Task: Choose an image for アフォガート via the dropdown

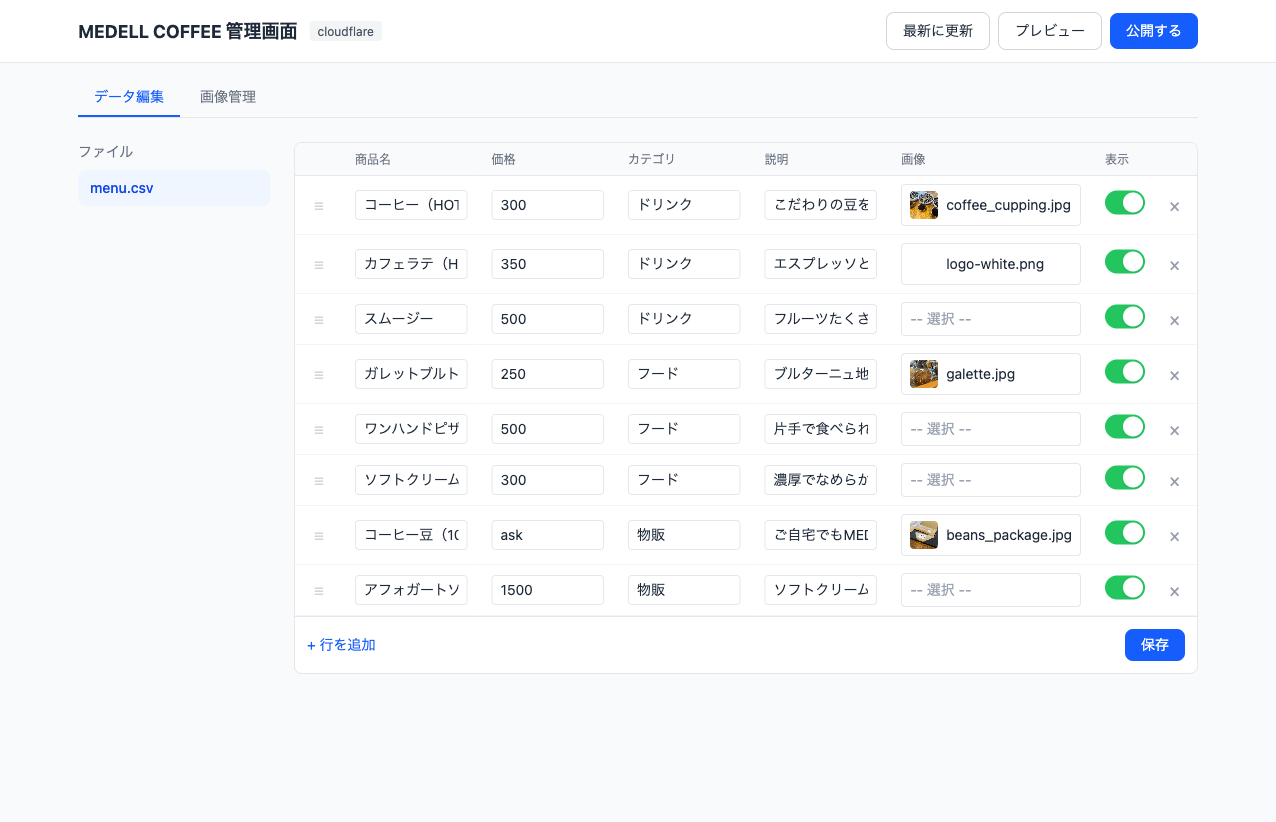Action: 990,589
